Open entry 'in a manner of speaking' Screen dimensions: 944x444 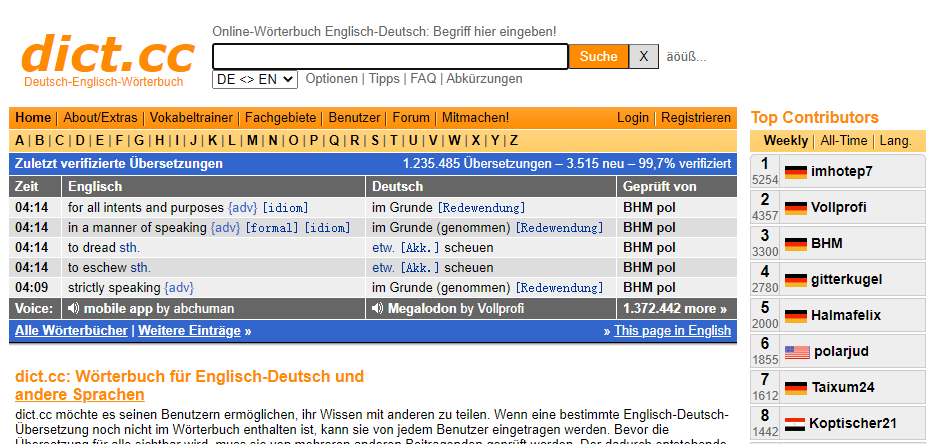137,228
